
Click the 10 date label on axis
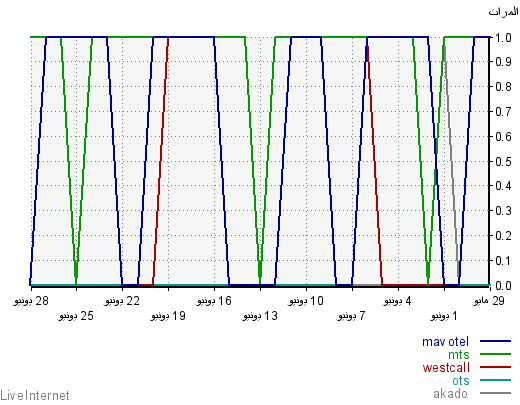(306, 301)
